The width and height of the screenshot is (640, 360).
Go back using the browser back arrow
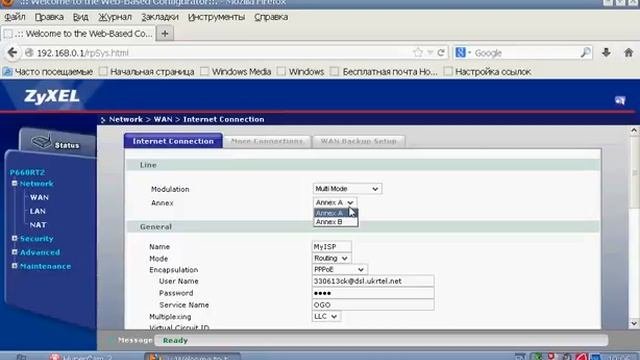point(12,52)
